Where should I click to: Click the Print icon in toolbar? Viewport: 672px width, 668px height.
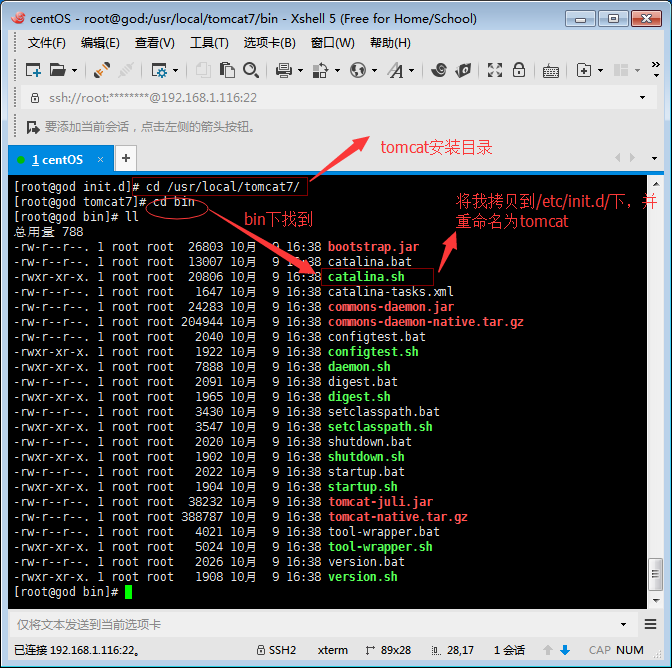tap(284, 70)
